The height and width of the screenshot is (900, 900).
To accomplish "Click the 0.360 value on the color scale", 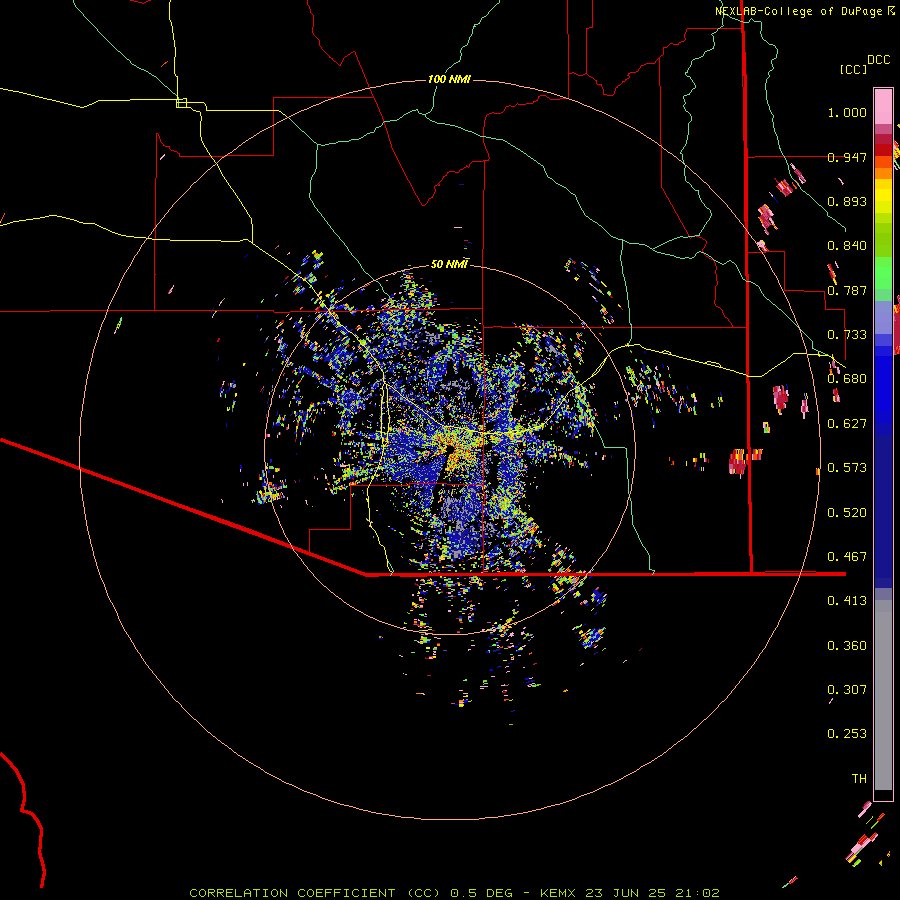I will 847,646.
